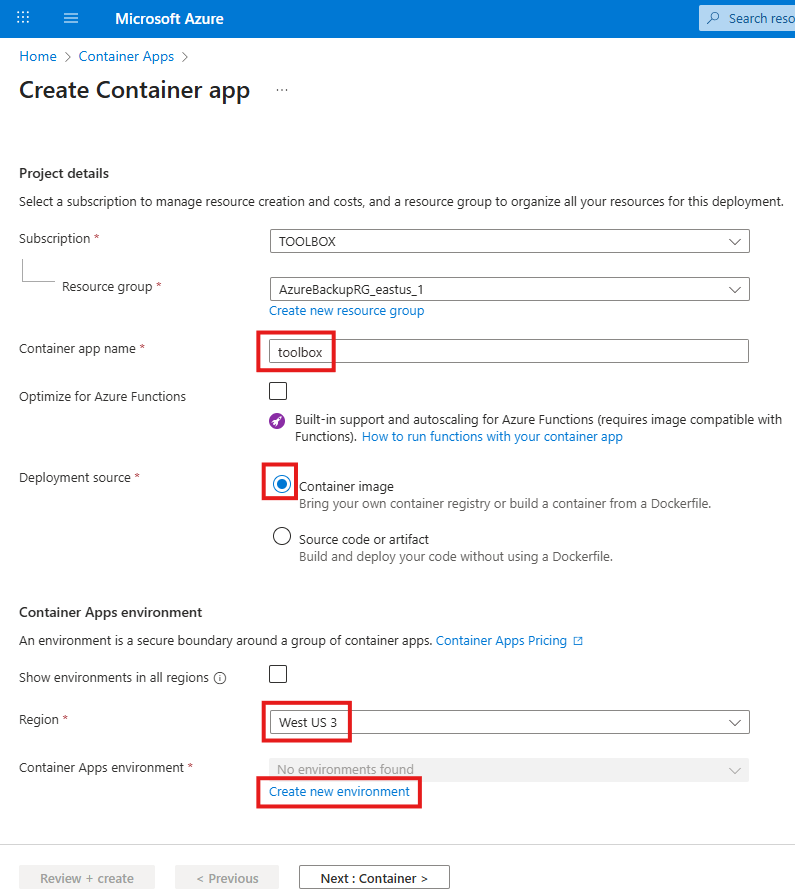
Task: Click the Azure Functions support info badge
Action: pos(277,420)
